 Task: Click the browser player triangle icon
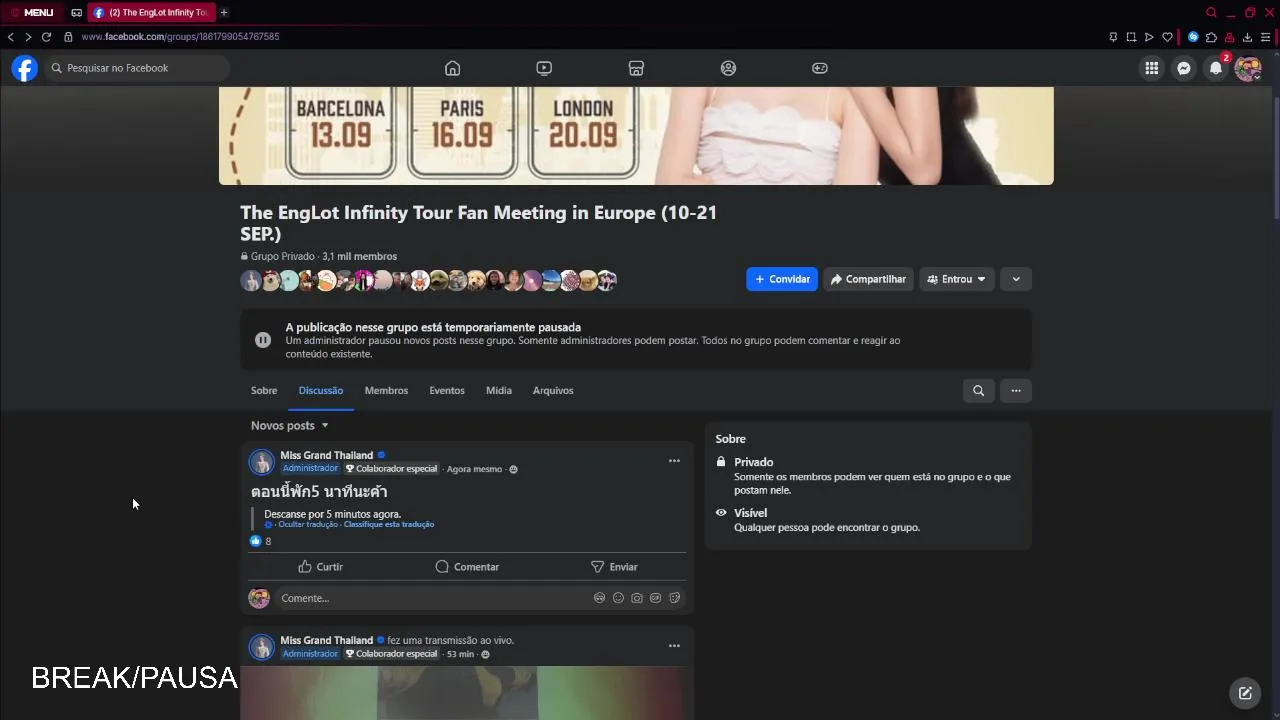point(1149,37)
